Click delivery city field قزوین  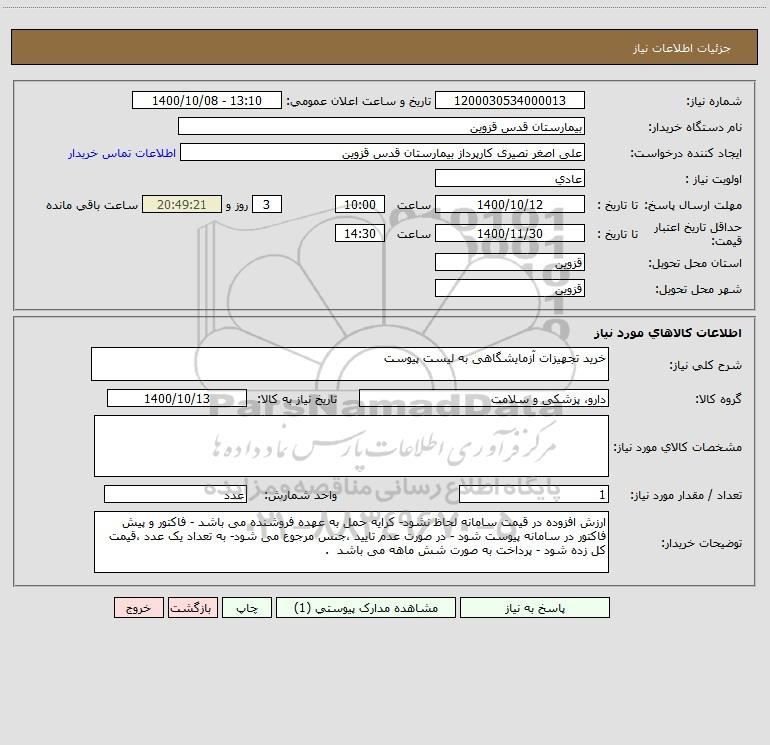point(510,288)
